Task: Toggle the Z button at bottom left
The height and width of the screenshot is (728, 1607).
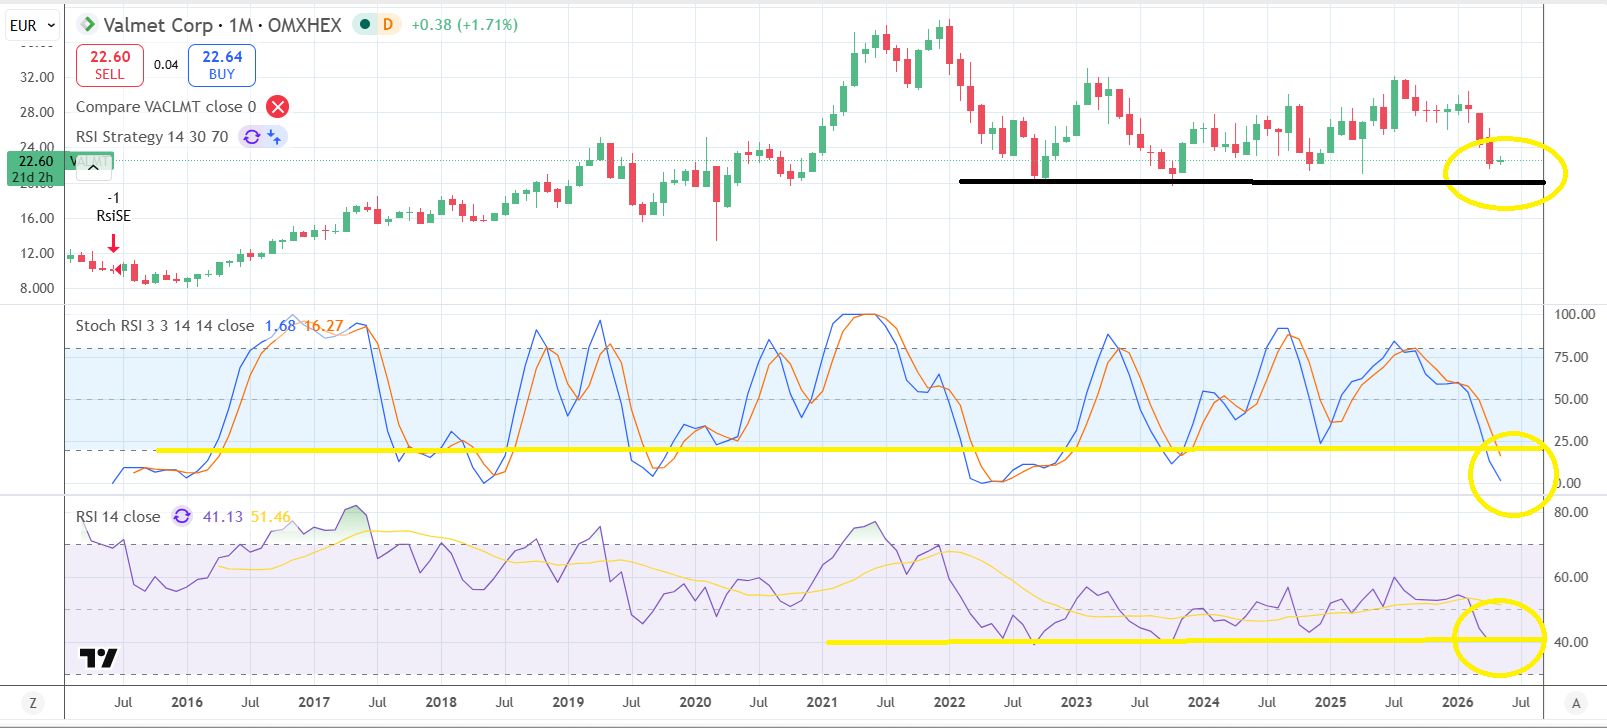Action: point(32,702)
